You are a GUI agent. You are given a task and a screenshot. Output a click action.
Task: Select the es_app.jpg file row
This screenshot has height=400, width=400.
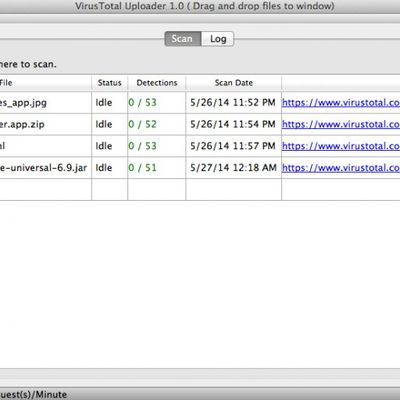[x=200, y=103]
